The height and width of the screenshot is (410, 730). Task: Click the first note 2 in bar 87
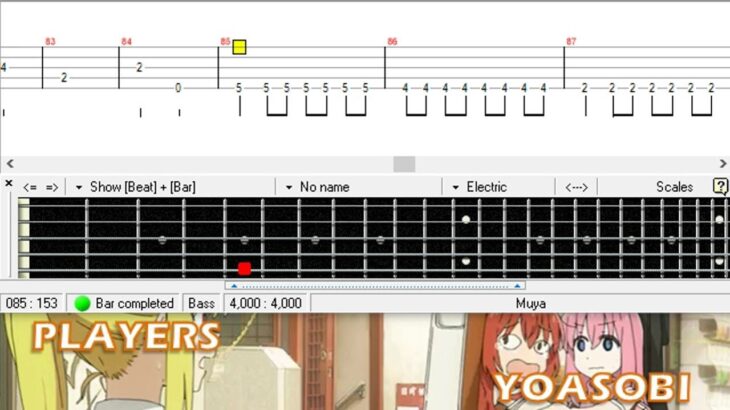coord(585,88)
